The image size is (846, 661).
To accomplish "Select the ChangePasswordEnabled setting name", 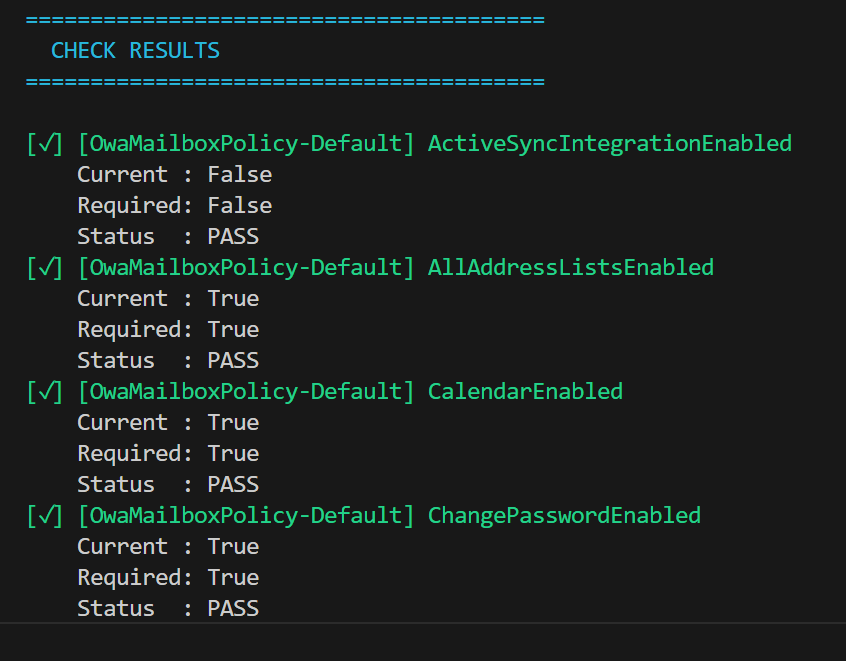I will 564,516.
